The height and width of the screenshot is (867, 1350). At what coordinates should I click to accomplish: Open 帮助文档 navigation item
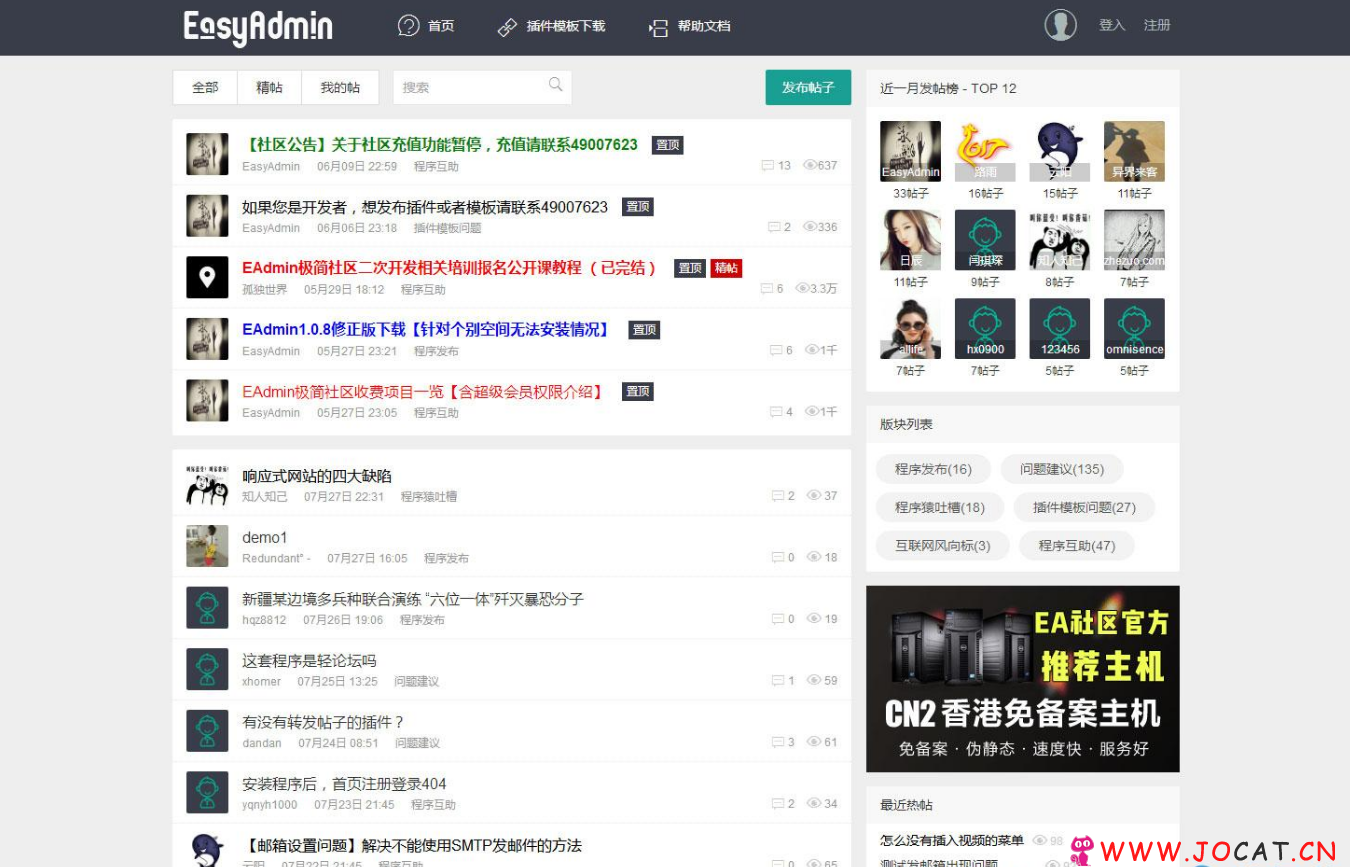click(690, 26)
